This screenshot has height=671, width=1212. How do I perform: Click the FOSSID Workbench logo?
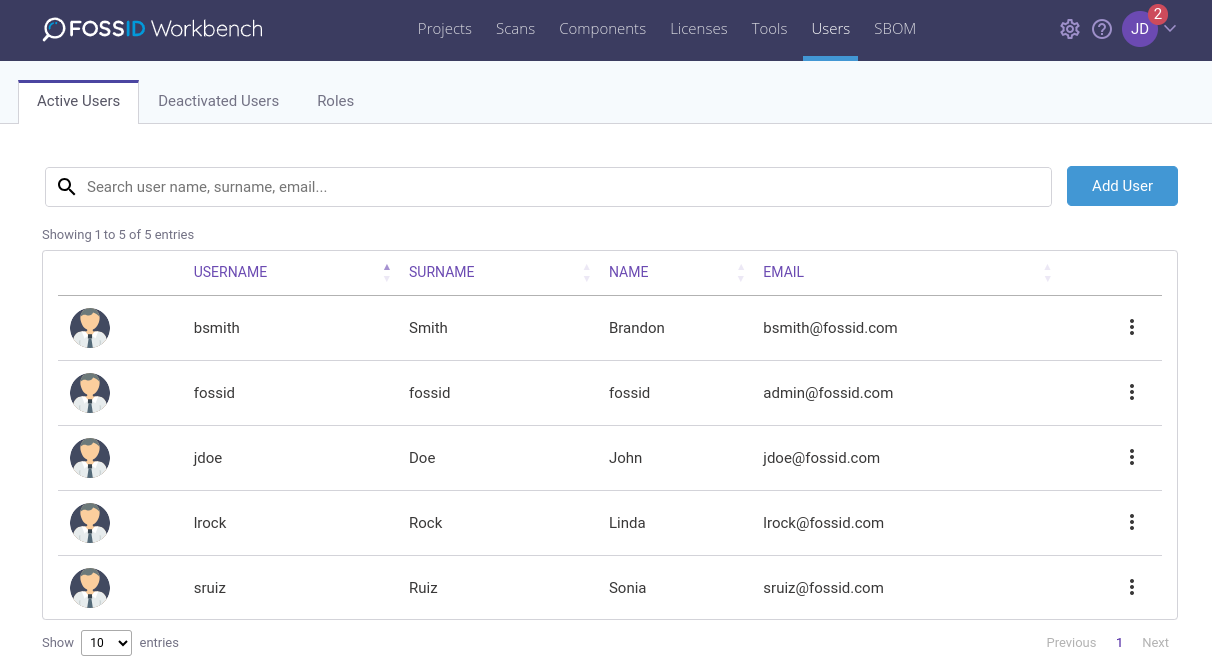[153, 29]
